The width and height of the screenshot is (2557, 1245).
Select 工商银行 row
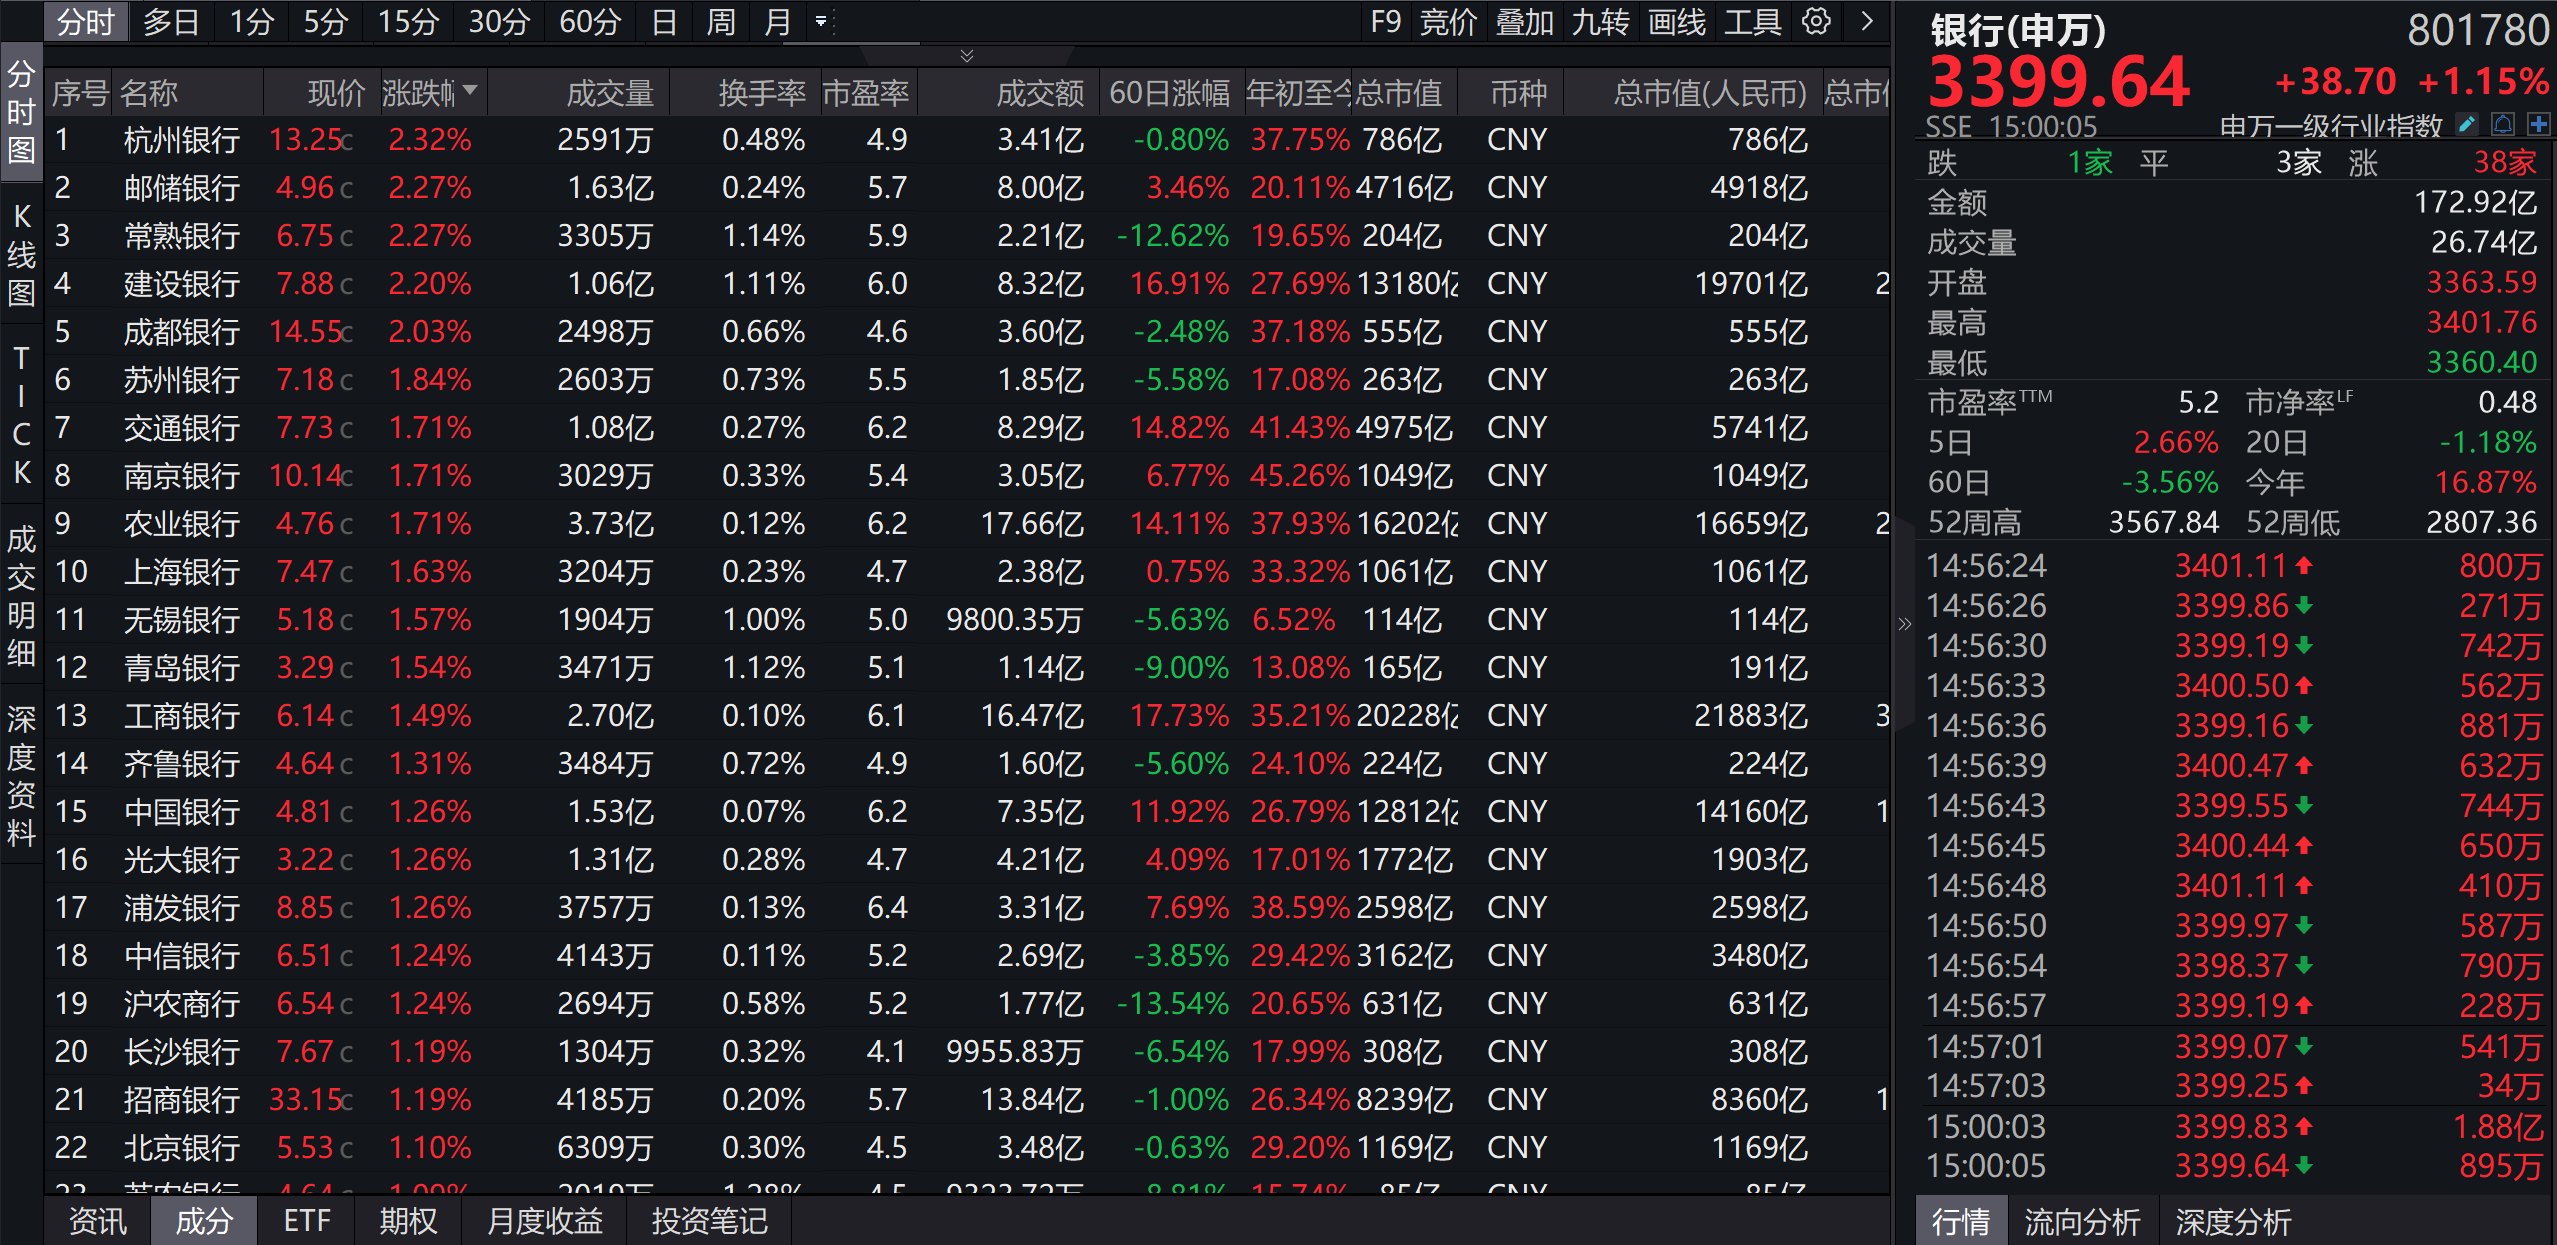(x=966, y=716)
